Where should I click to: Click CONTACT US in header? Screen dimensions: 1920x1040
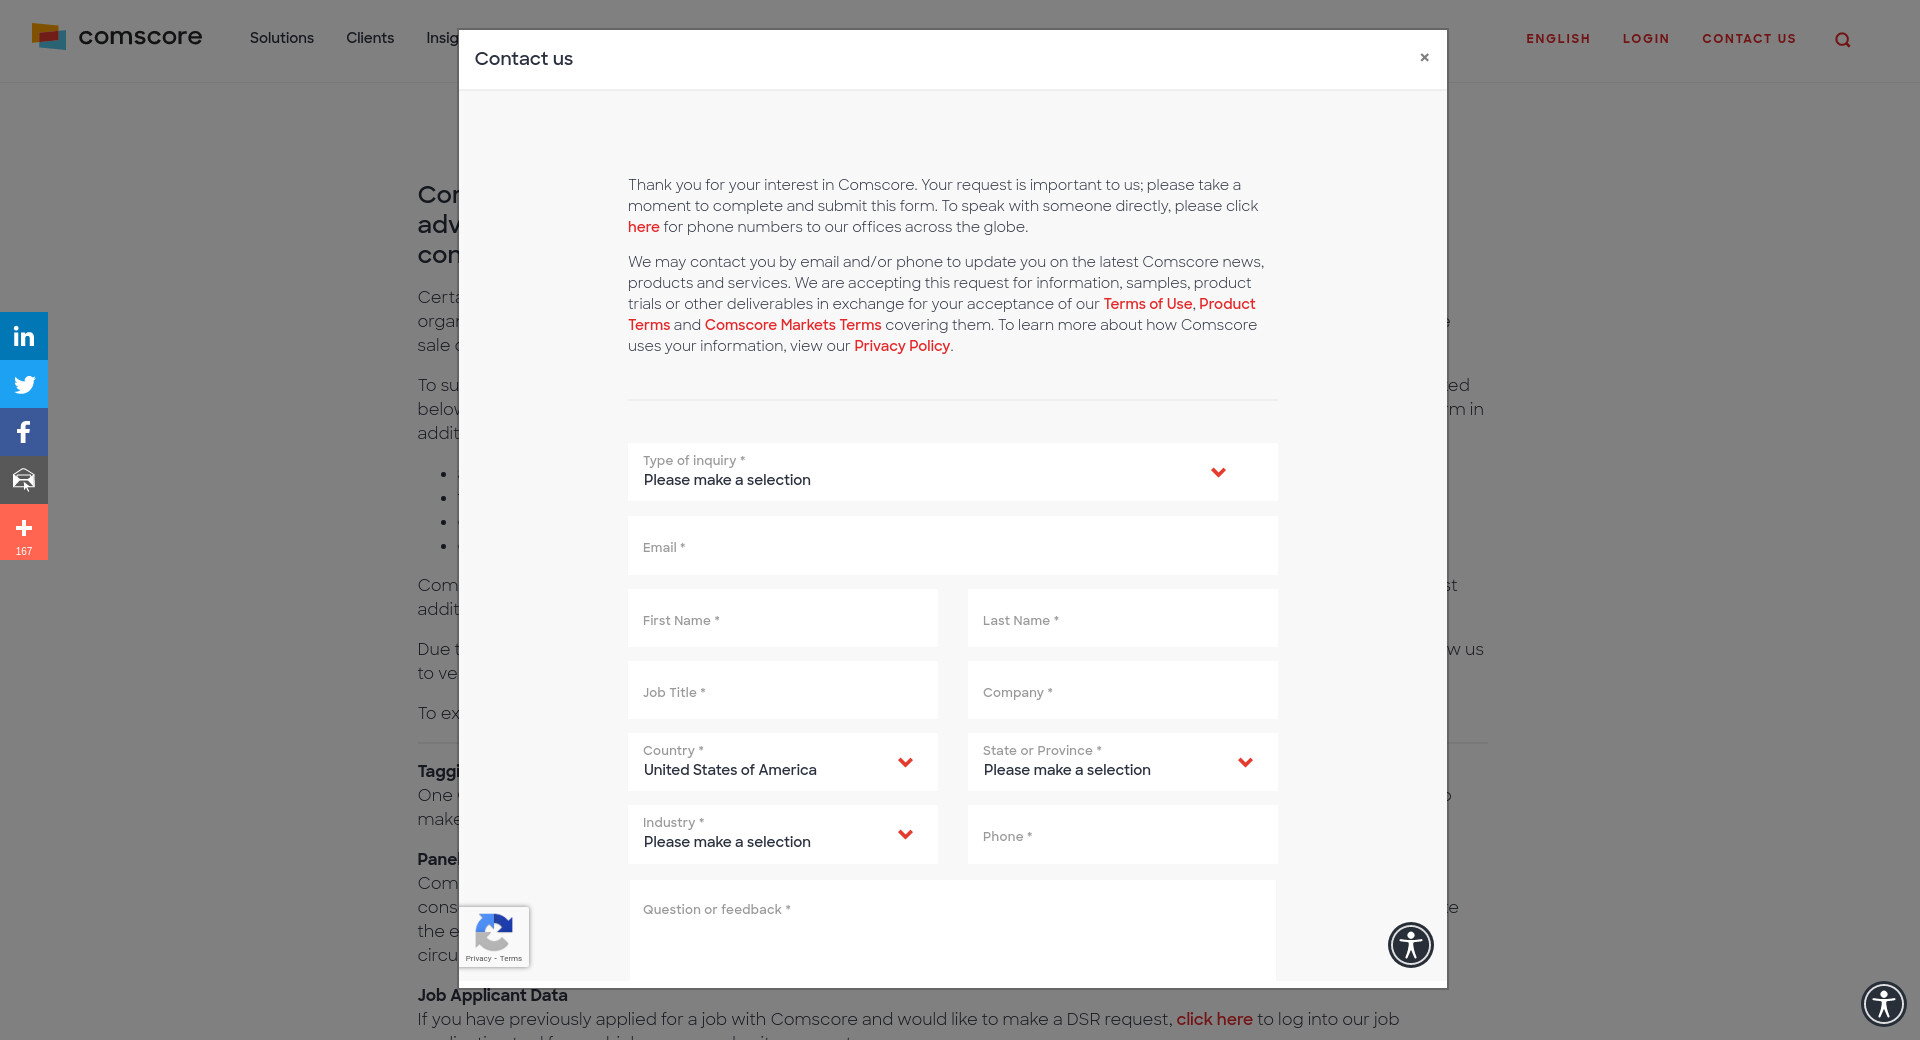coord(1749,39)
